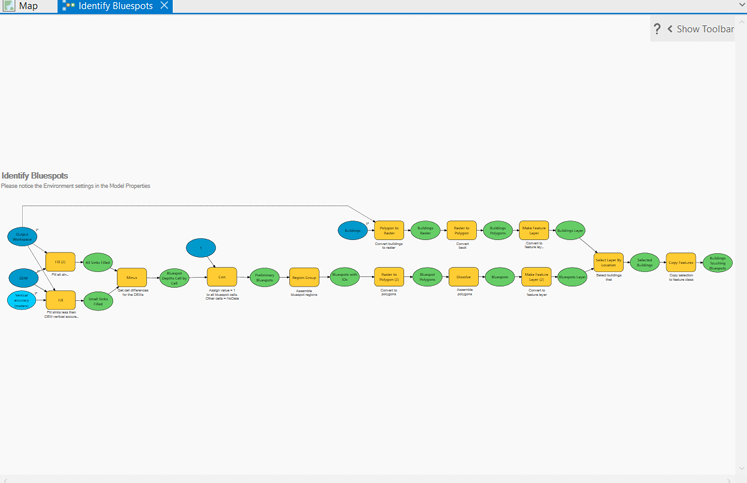747x483 pixels.
Task: Click the Fill (2) tool element
Action: point(61,262)
